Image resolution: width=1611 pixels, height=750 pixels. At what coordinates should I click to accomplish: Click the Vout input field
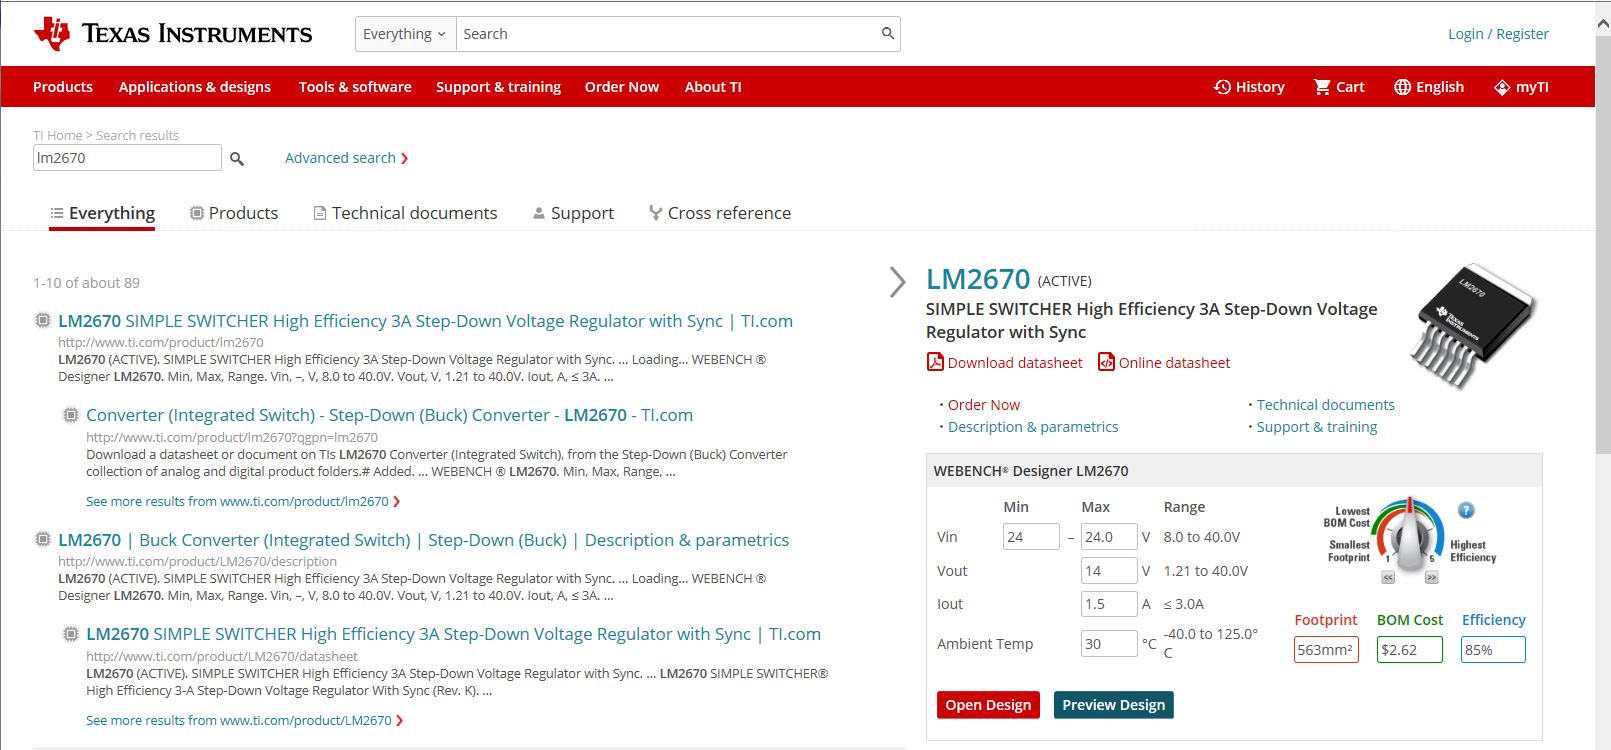coord(1109,571)
